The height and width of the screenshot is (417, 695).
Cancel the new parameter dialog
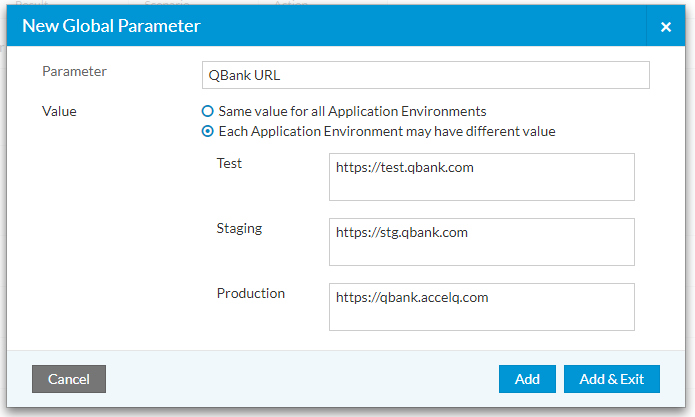pyautogui.click(x=69, y=379)
